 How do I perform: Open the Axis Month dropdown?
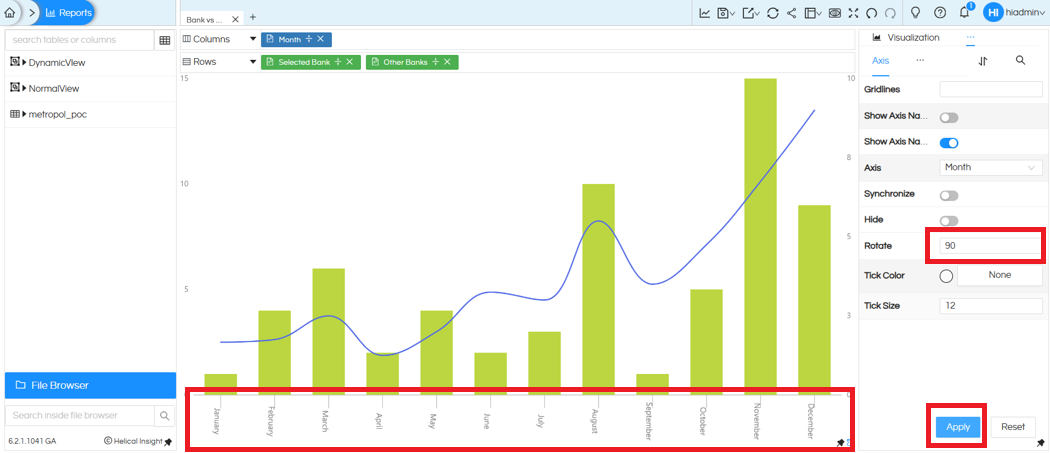click(x=991, y=168)
